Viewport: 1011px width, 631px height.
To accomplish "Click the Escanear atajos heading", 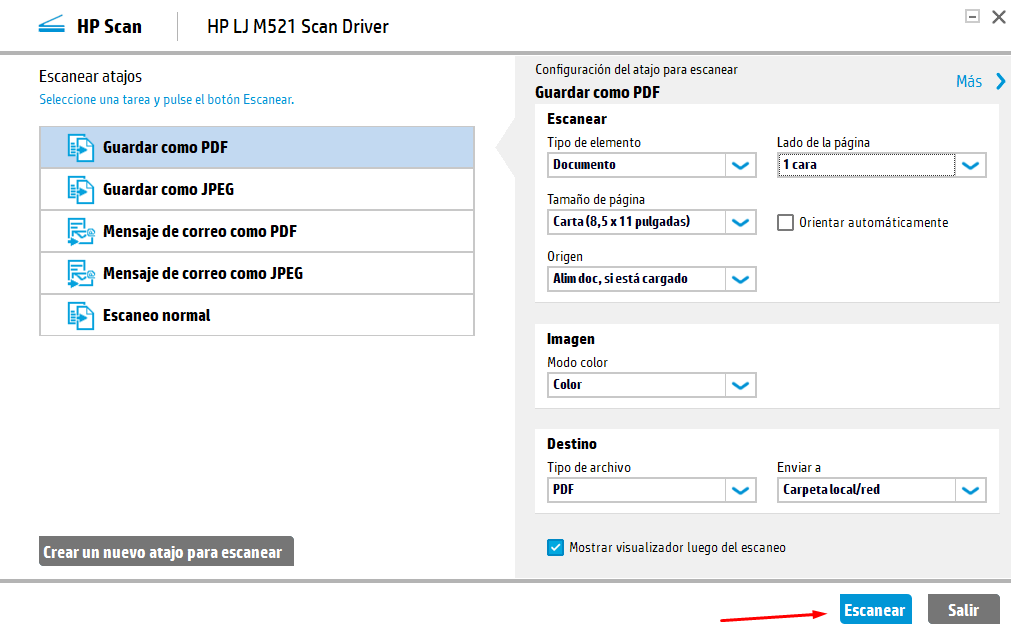I will (x=90, y=77).
